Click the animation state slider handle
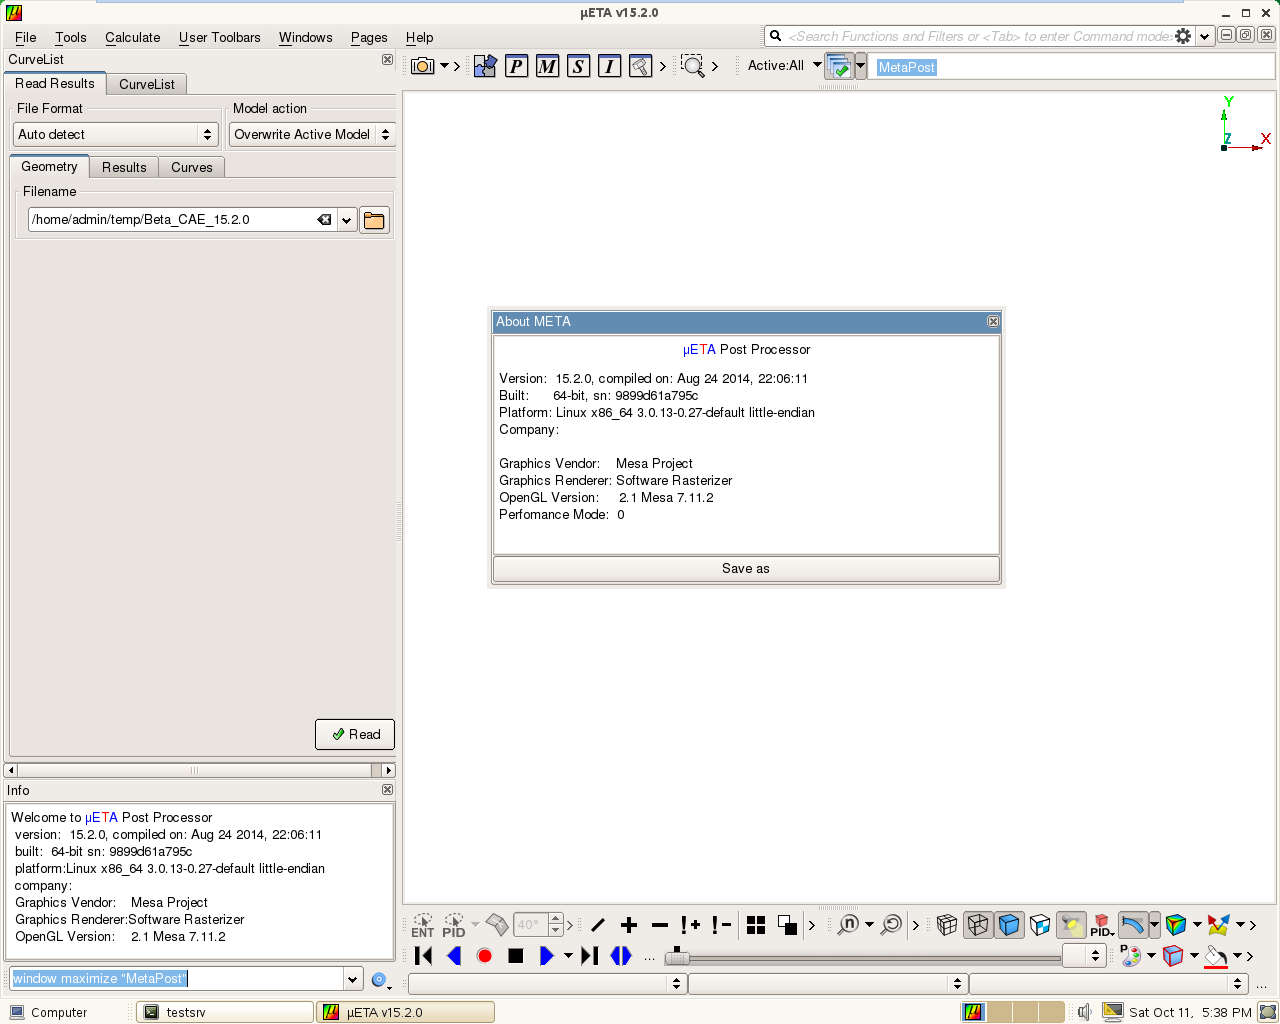 pos(678,956)
